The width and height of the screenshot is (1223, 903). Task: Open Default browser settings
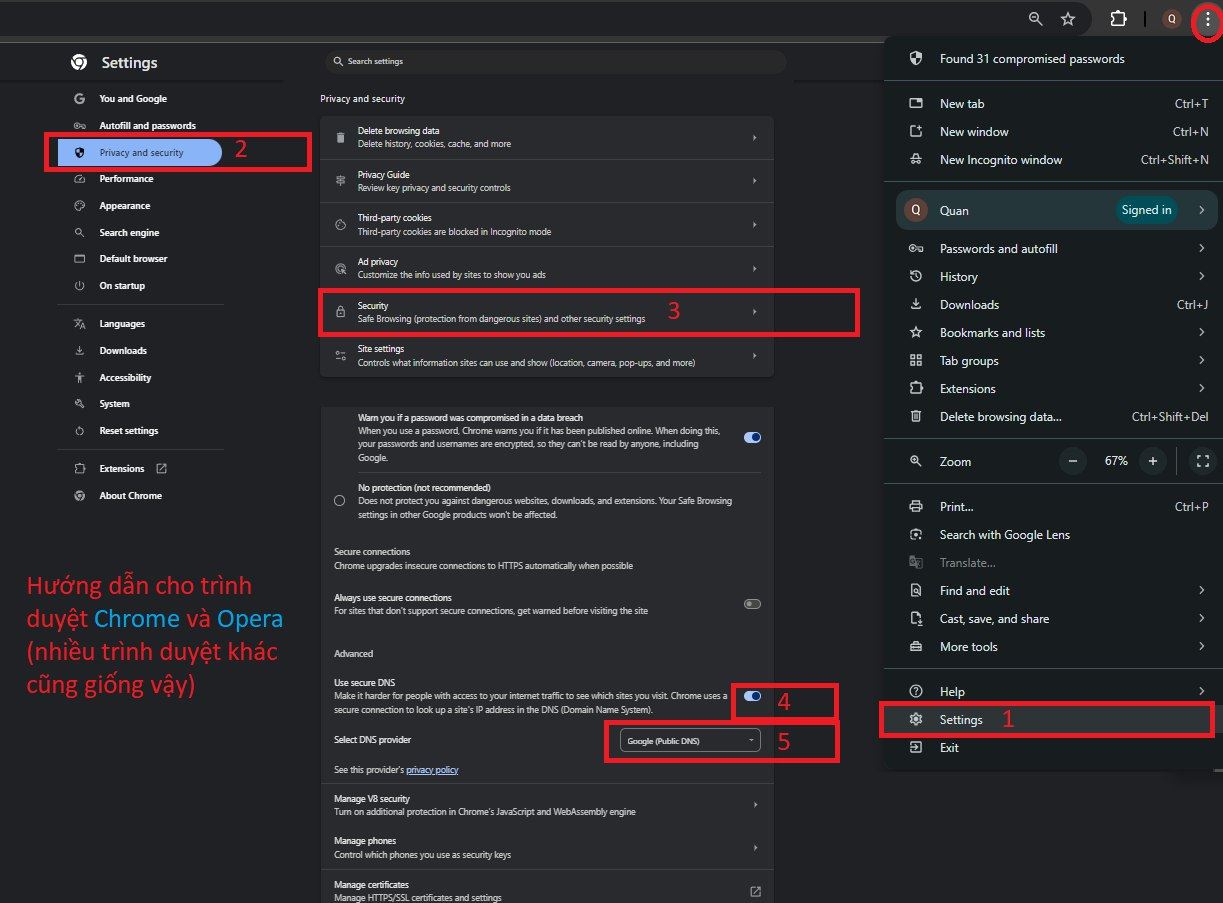pos(133,259)
